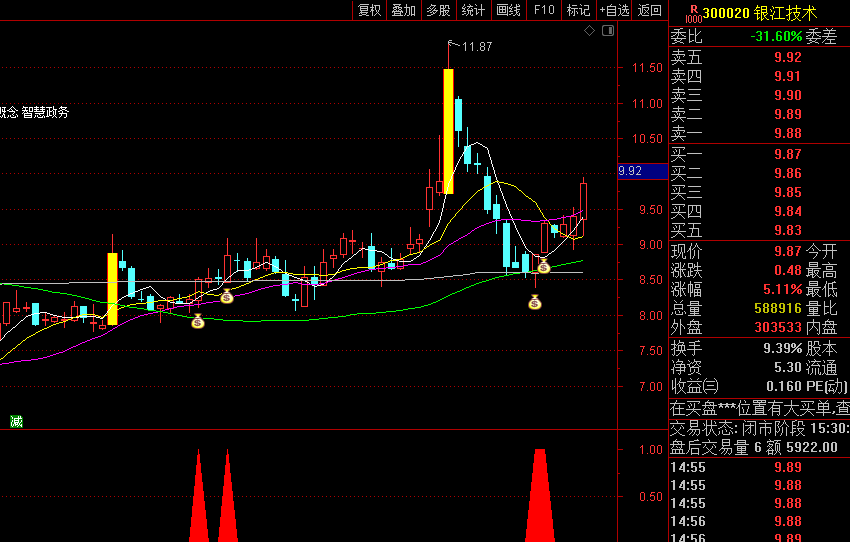The height and width of the screenshot is (542, 850).
Task: Open the 统计 statistics menu
Action: pyautogui.click(x=473, y=10)
